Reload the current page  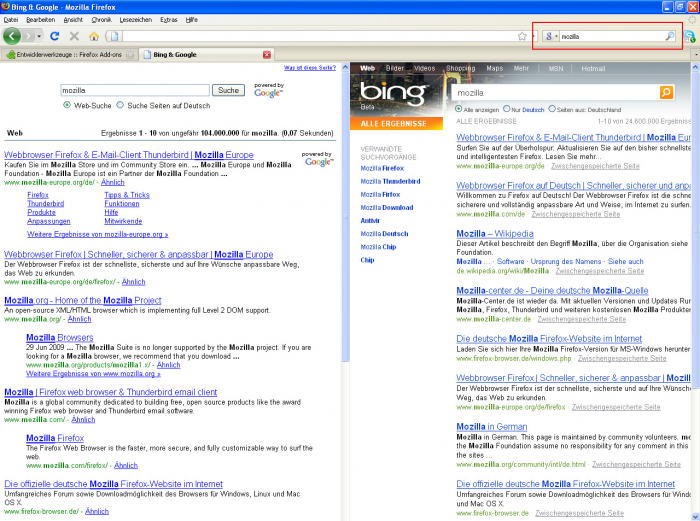[x=54, y=36]
